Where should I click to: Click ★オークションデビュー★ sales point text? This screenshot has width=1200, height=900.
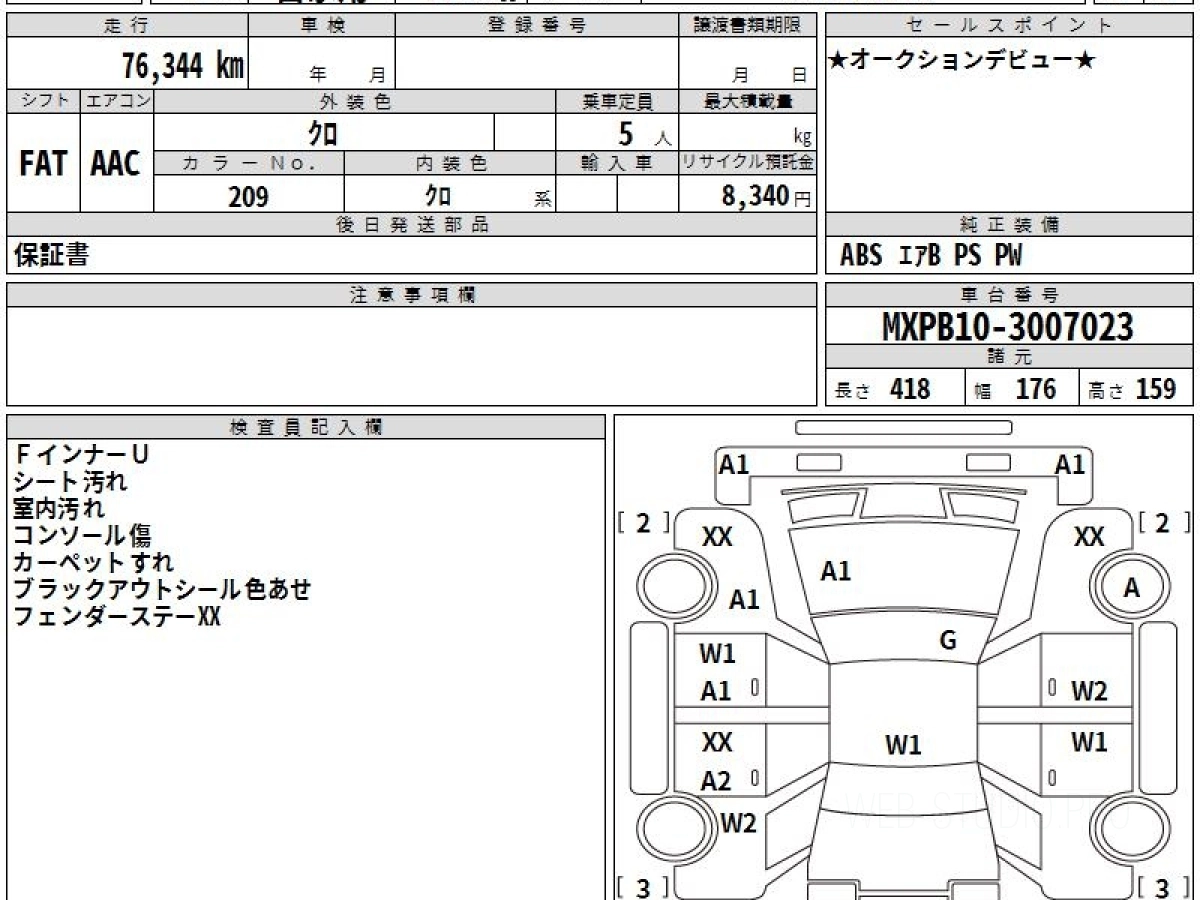[963, 60]
